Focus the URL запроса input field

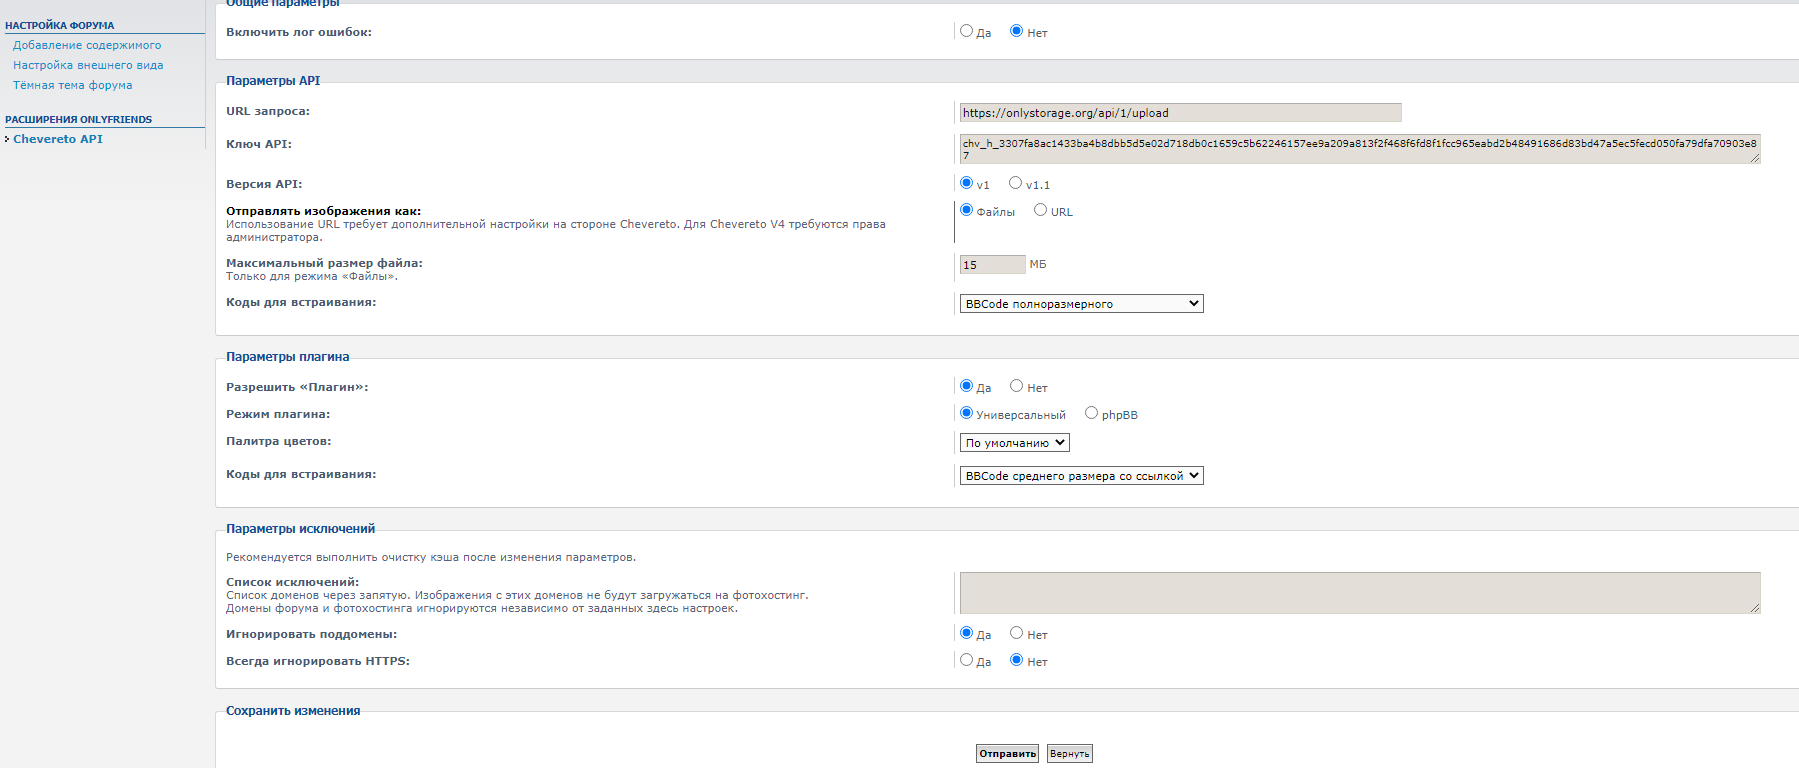point(1180,113)
